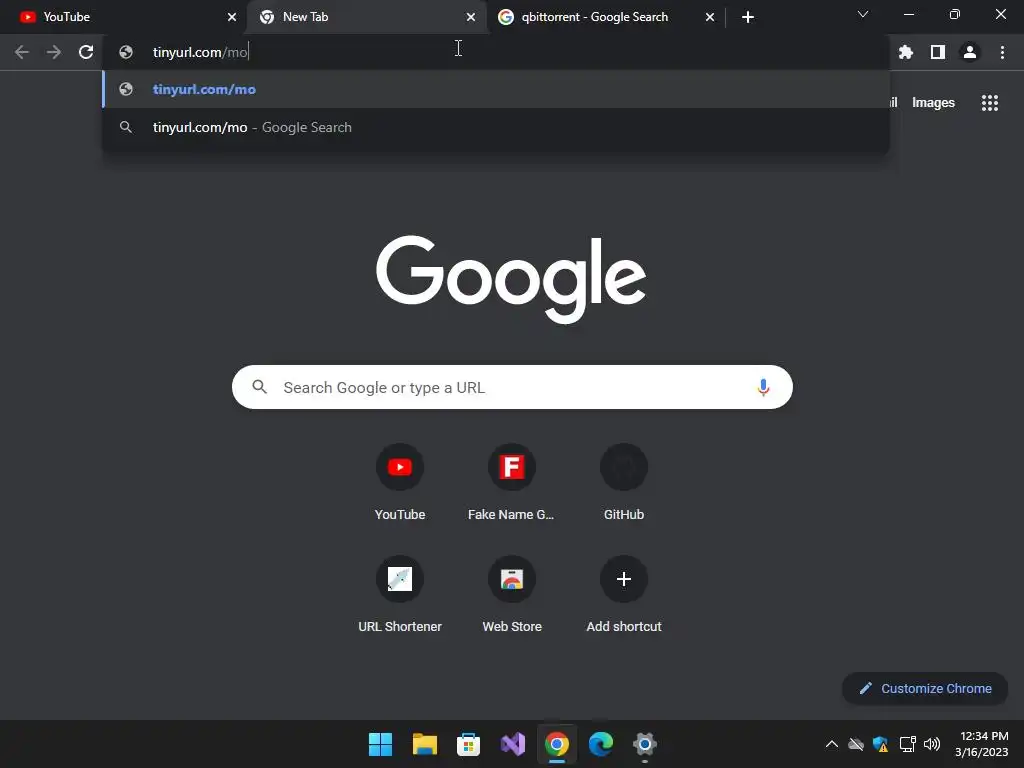The height and width of the screenshot is (768, 1024).
Task: Click the browser back arrow
Action: click(x=22, y=52)
